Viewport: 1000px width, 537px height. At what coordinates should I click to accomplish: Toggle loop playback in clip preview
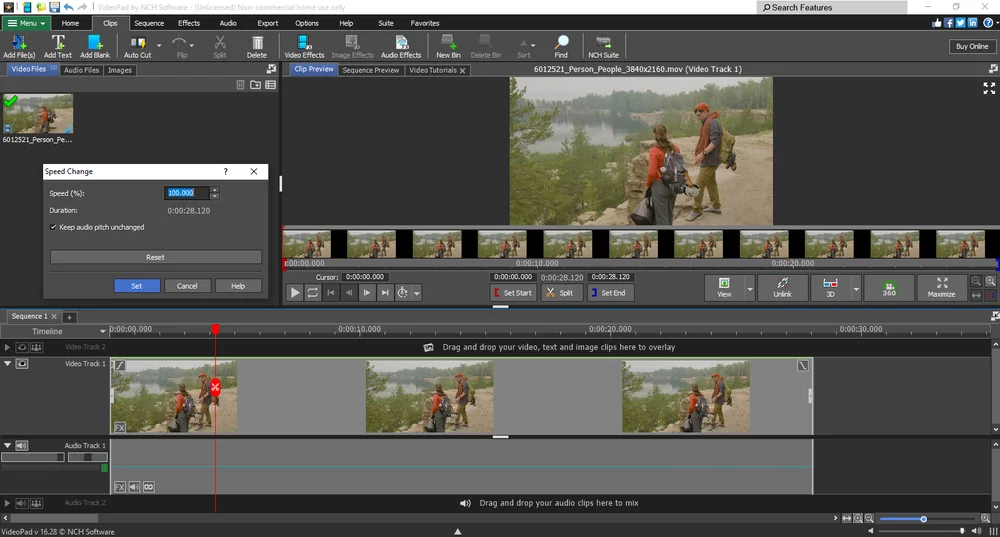[312, 293]
